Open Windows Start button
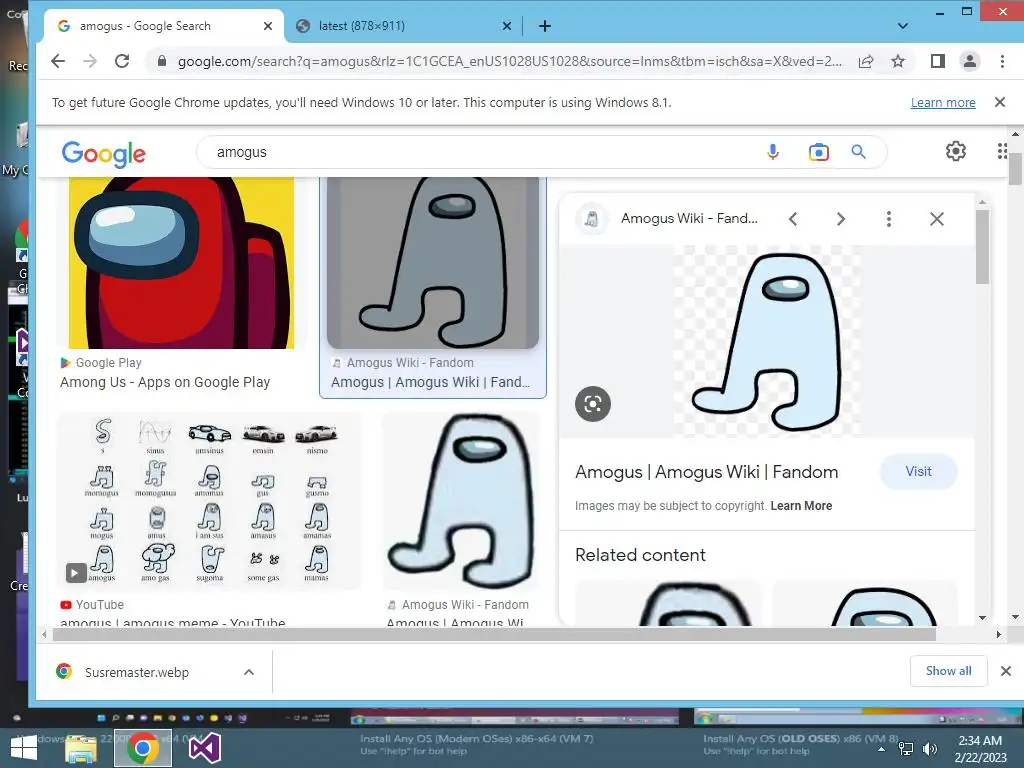Viewport: 1024px width, 768px height. click(24, 748)
